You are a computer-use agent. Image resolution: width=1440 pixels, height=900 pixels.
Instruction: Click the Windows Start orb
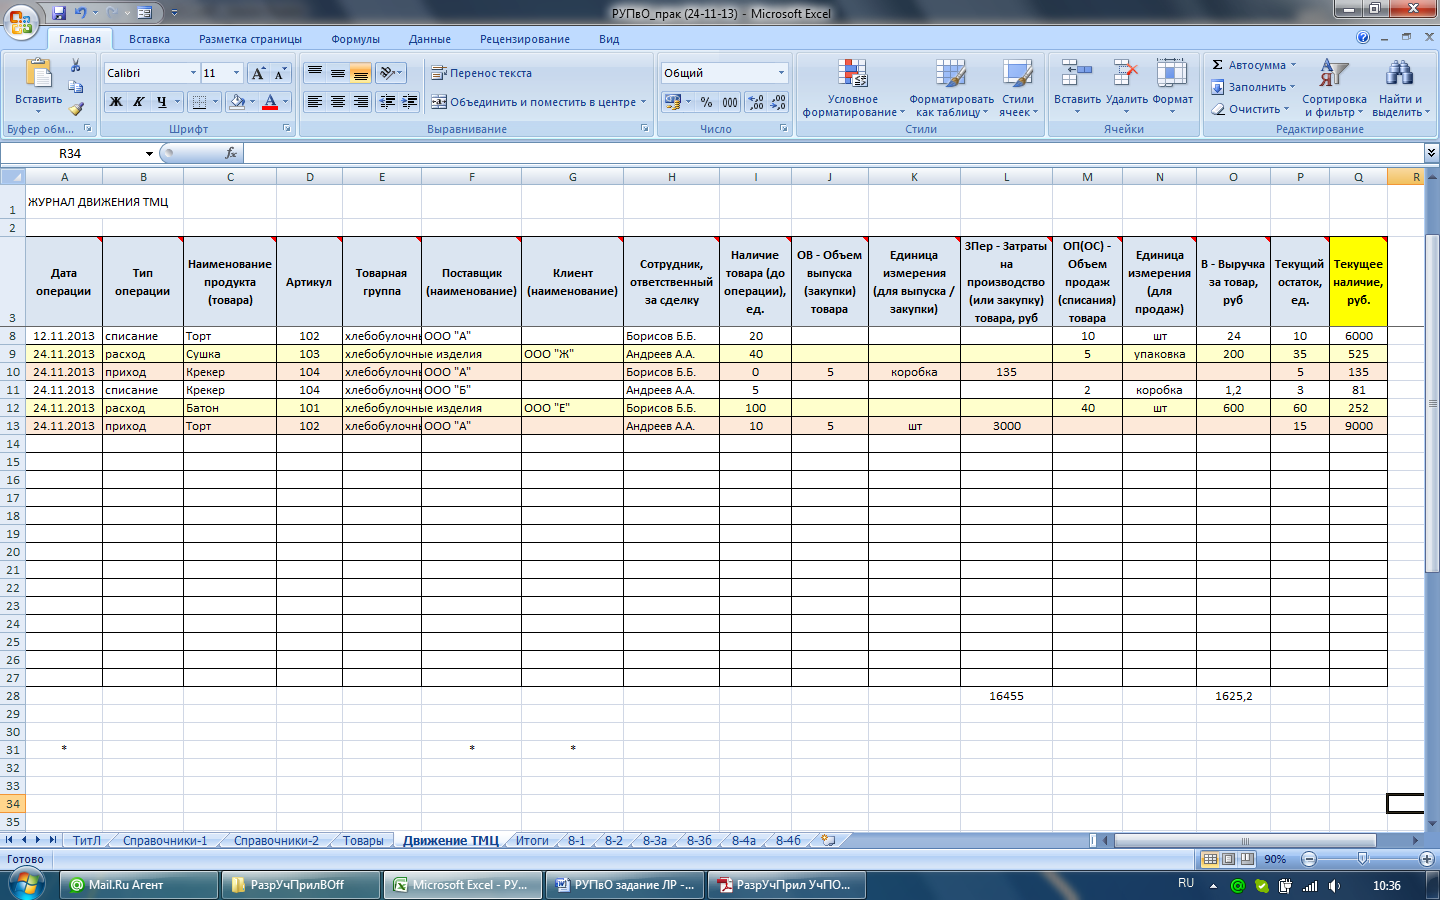click(26, 885)
